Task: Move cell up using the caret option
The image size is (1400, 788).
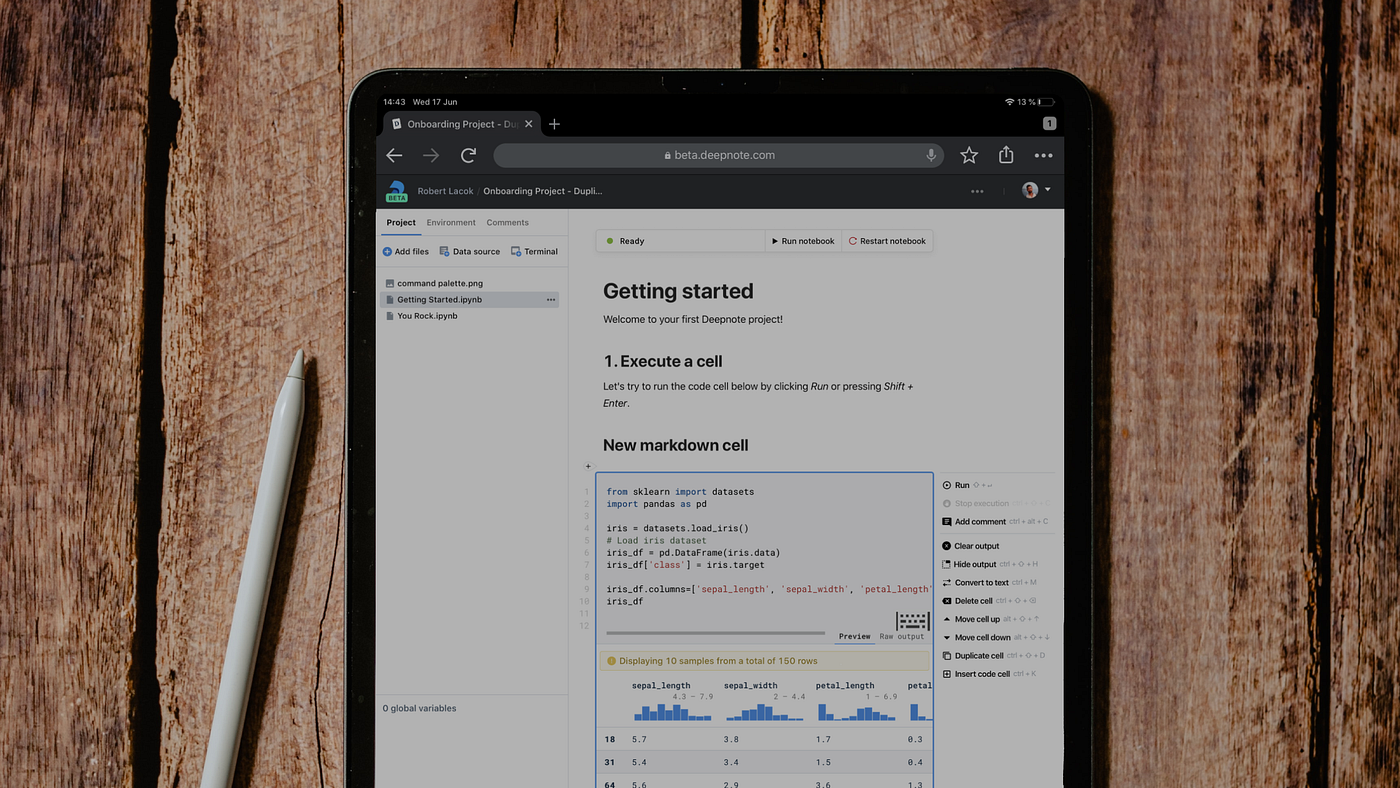Action: (x=947, y=618)
